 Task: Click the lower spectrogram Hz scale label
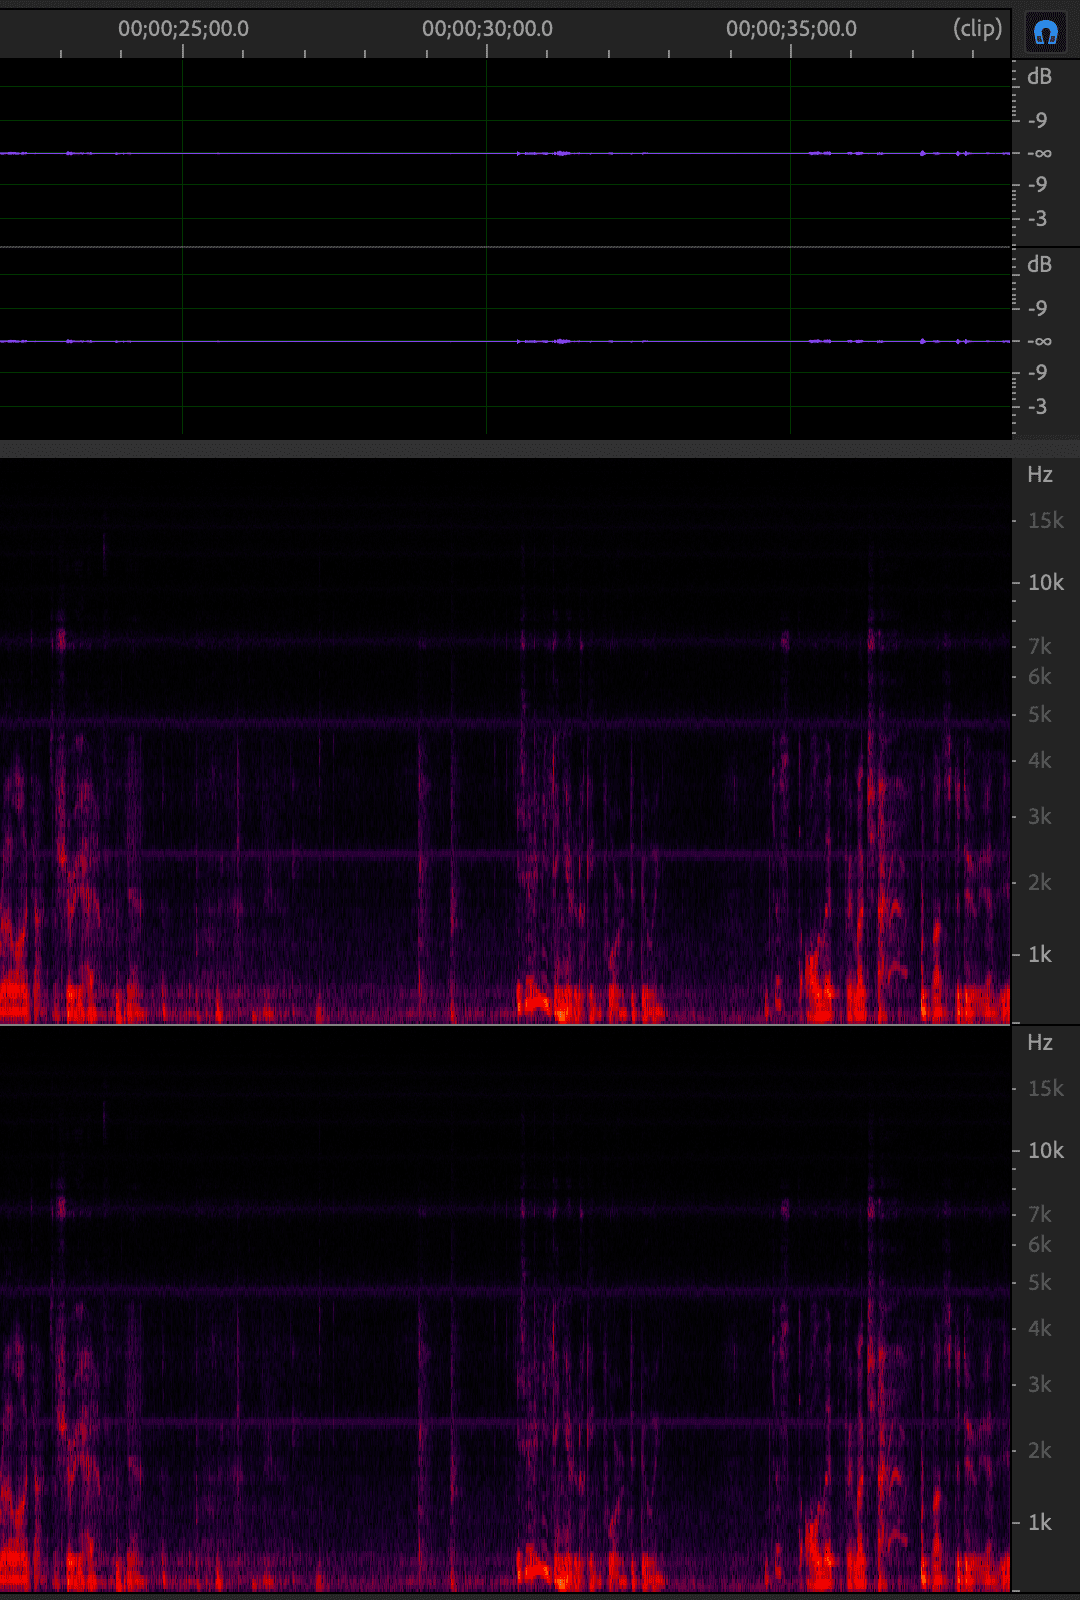click(1040, 1043)
